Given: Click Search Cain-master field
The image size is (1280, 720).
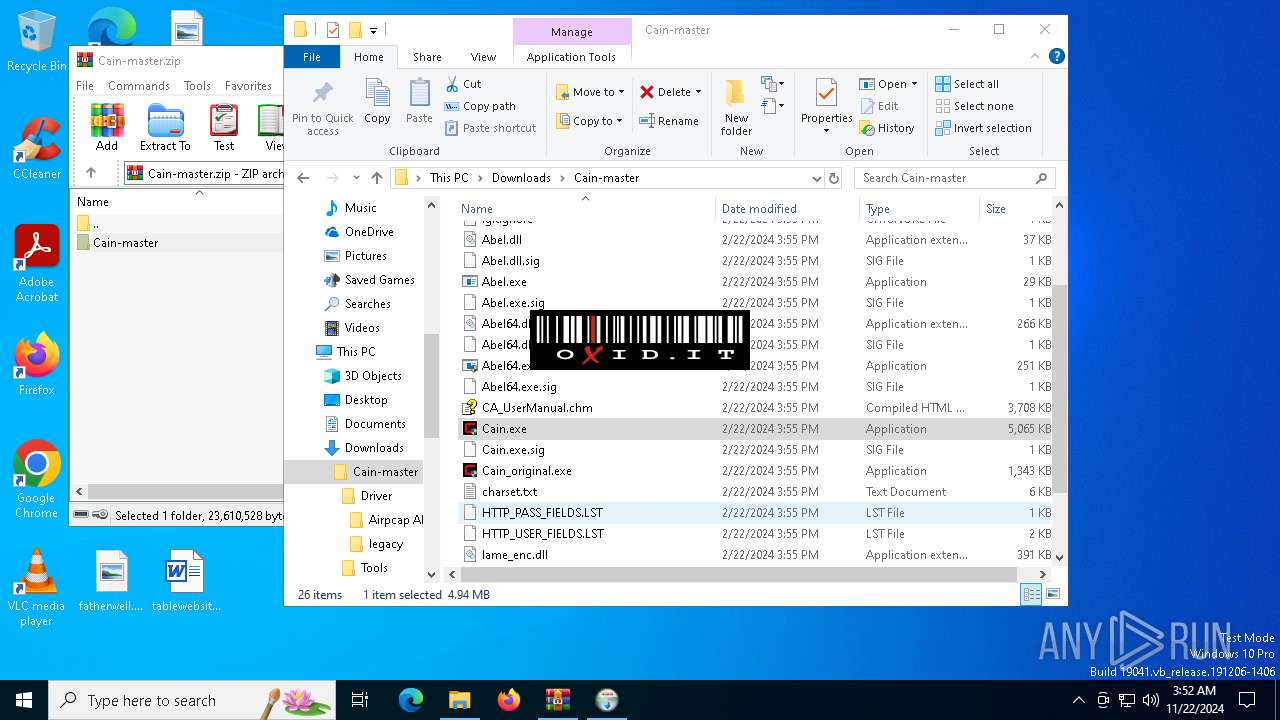Looking at the screenshot, I should click(954, 178).
